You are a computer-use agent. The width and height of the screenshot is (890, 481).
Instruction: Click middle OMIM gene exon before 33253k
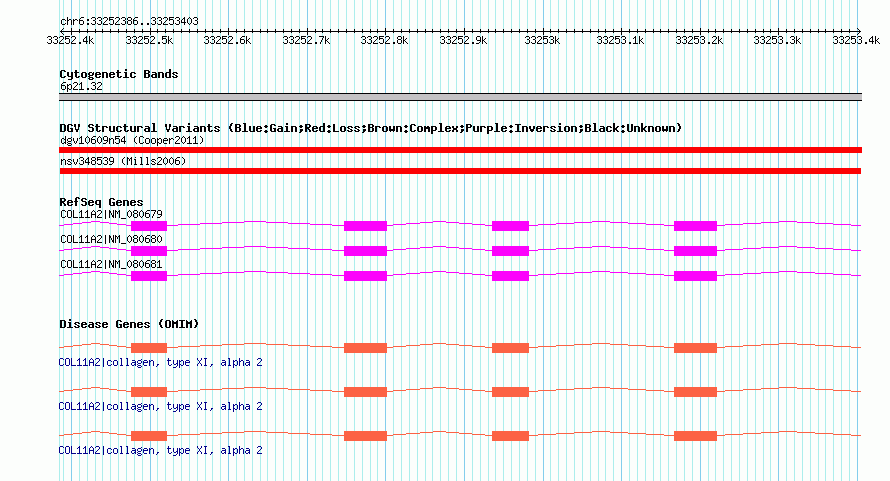pyautogui.click(x=510, y=392)
